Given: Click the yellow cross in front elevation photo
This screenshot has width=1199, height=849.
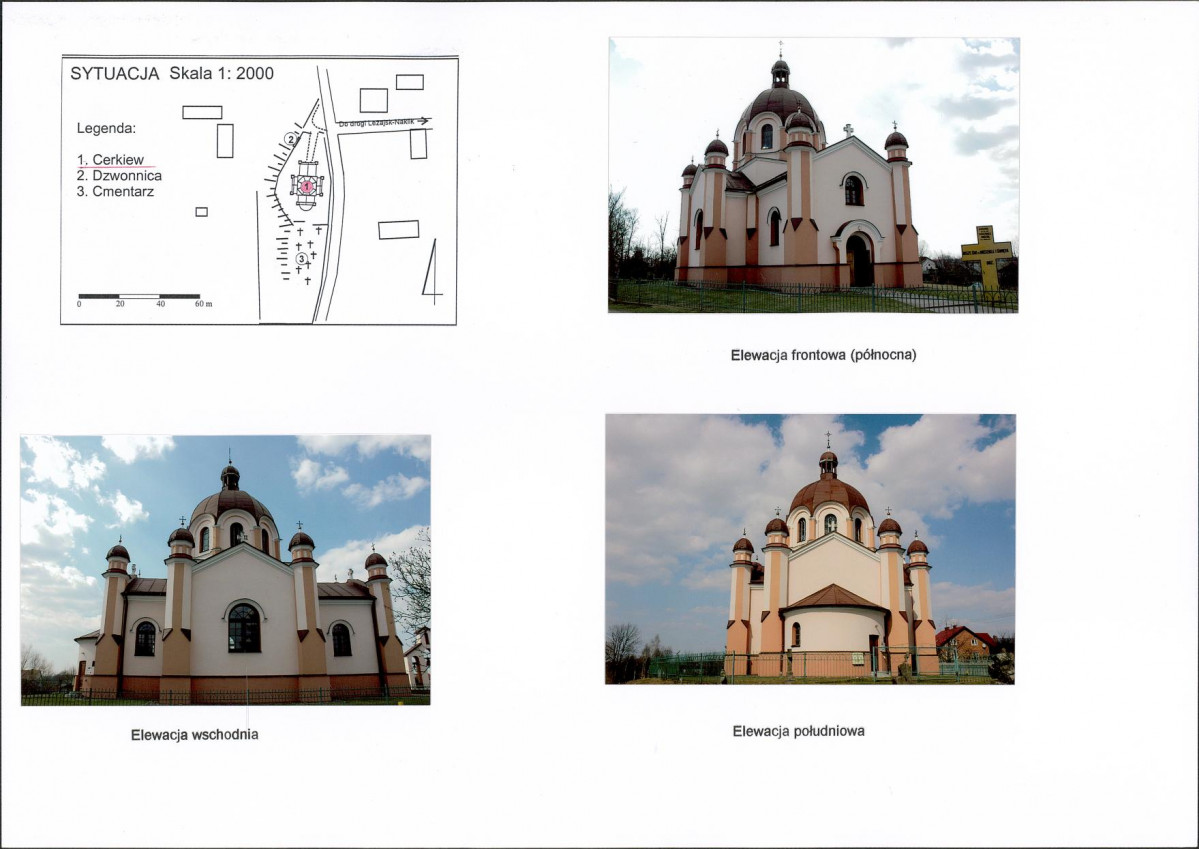Looking at the screenshot, I should [x=987, y=257].
